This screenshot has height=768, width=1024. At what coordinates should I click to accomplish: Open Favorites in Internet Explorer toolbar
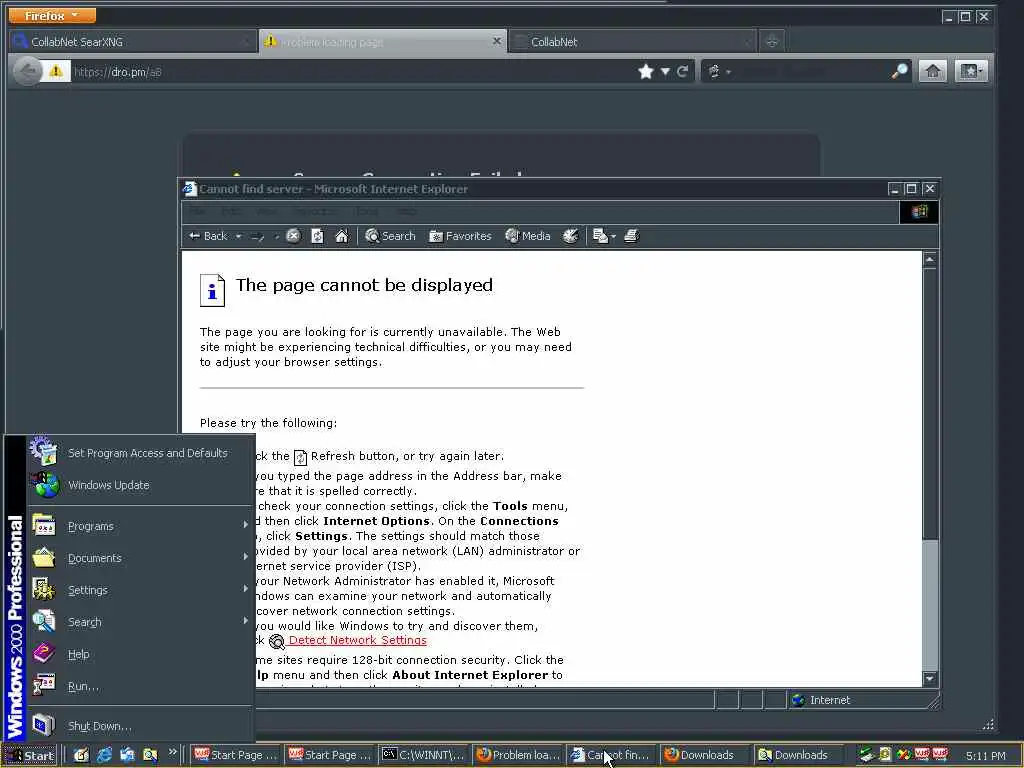tap(460, 236)
